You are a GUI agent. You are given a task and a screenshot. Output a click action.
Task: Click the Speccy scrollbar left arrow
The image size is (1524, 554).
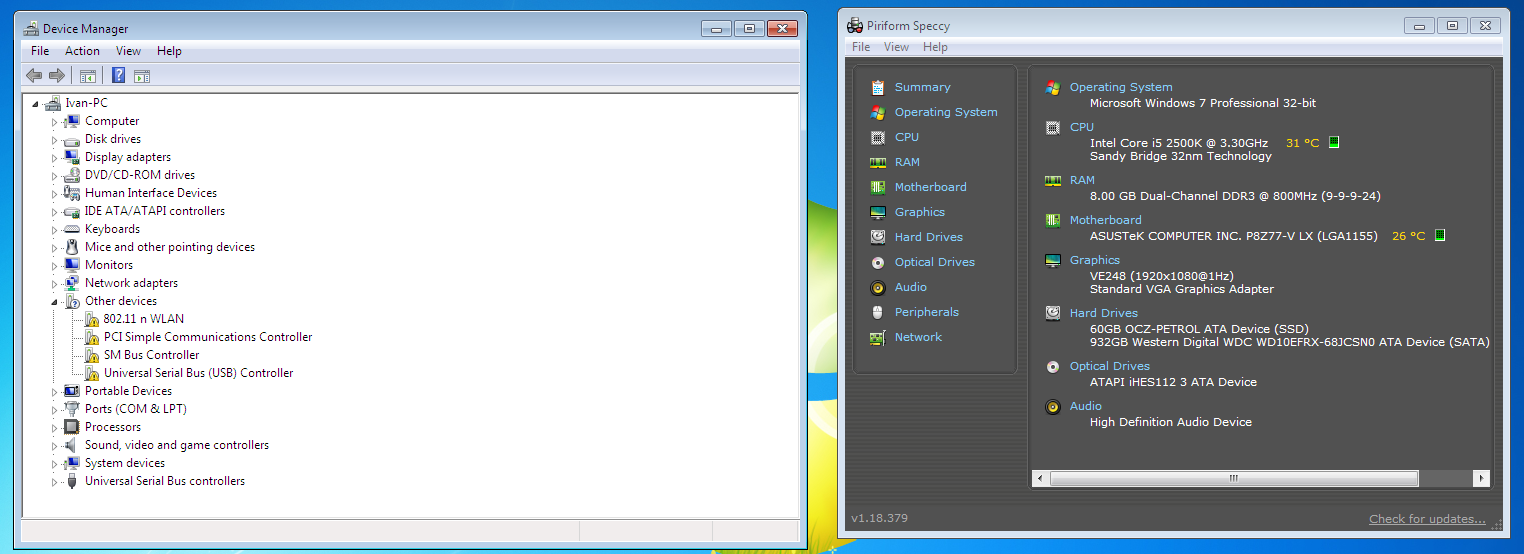(1040, 479)
